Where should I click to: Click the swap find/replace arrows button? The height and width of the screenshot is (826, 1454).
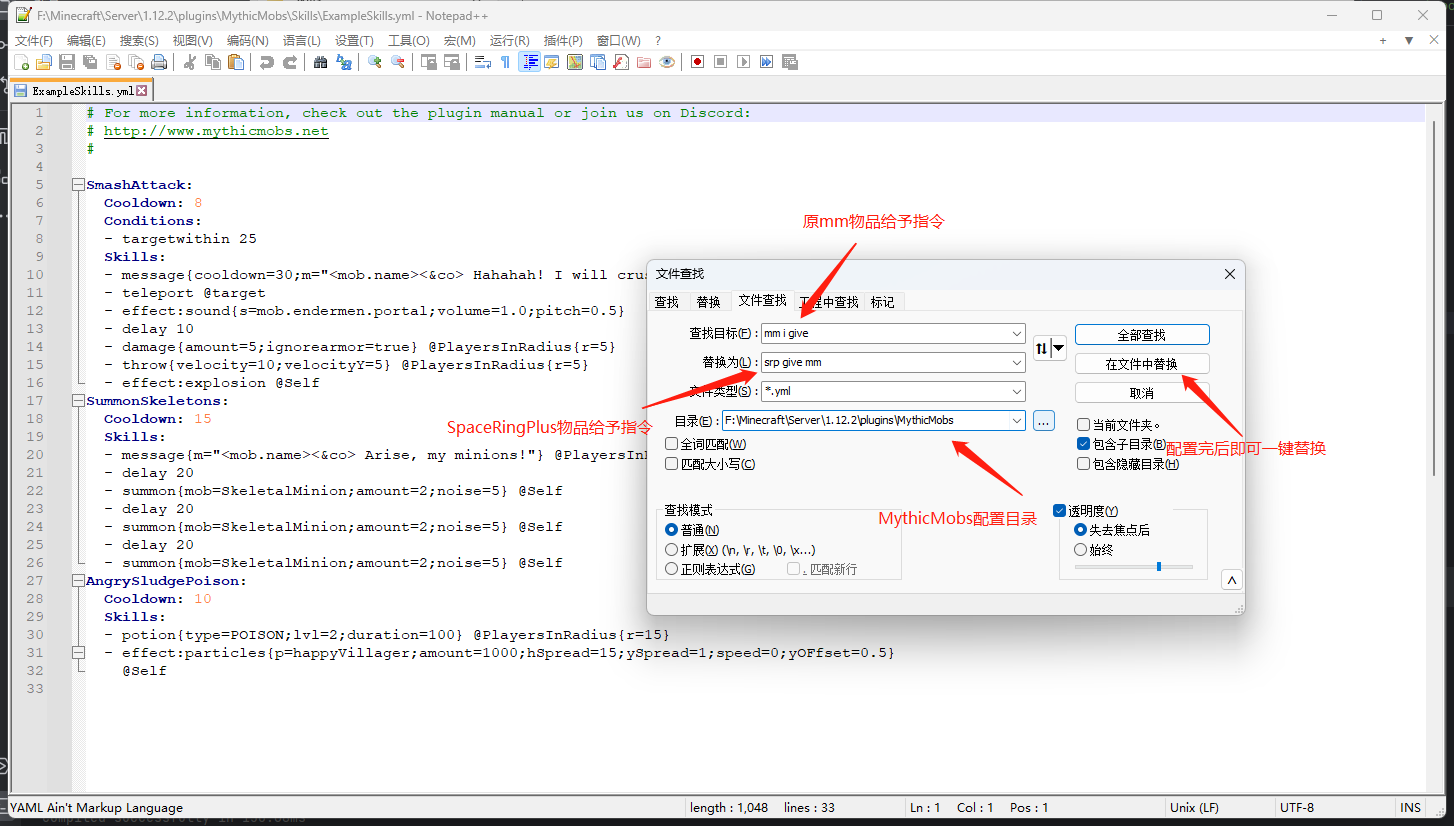(1049, 348)
